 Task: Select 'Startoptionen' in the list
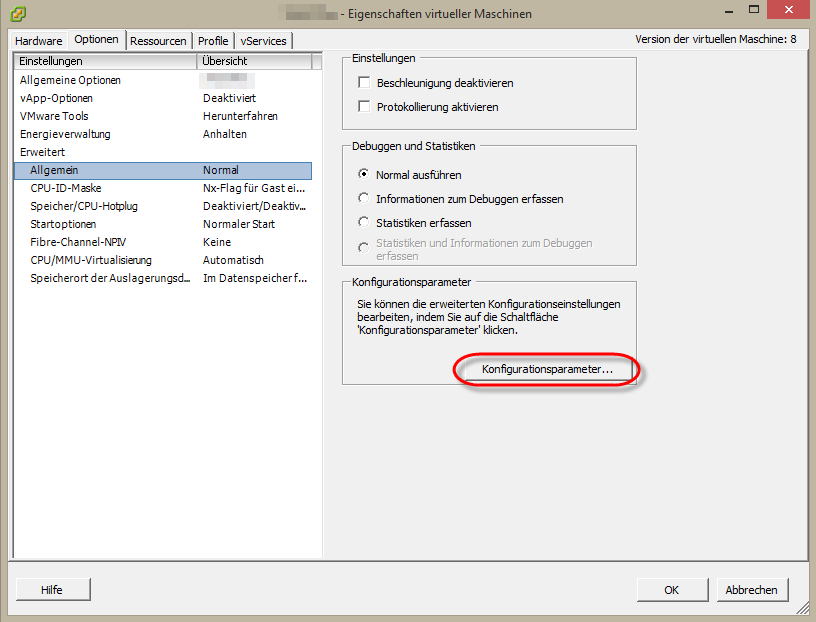[63, 223]
